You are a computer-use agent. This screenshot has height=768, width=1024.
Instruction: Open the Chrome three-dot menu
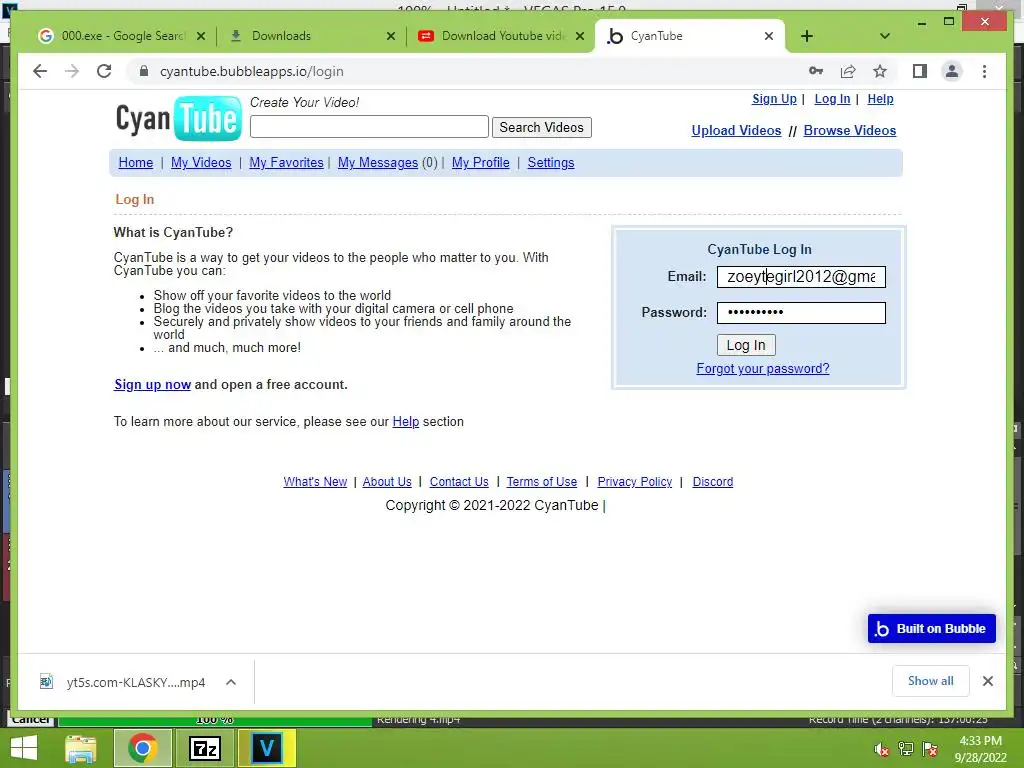(x=984, y=71)
